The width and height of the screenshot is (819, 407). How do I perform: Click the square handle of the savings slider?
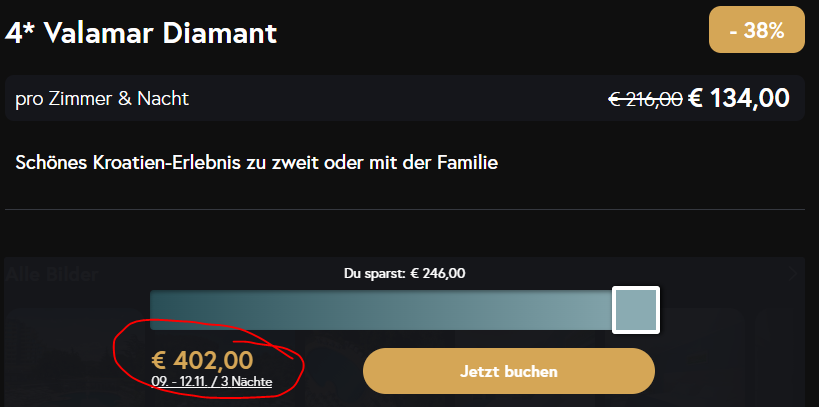pyautogui.click(x=636, y=310)
